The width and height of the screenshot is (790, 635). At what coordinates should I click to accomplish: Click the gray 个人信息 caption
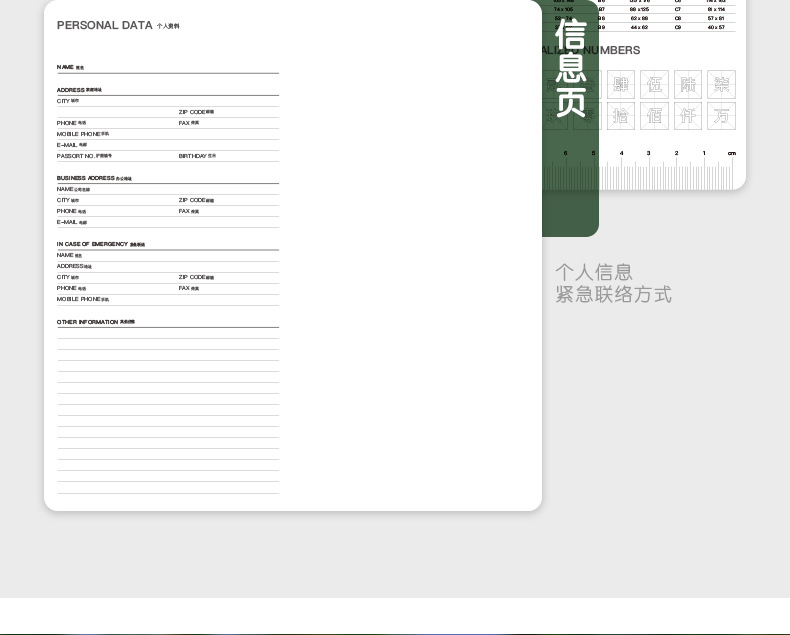(594, 273)
